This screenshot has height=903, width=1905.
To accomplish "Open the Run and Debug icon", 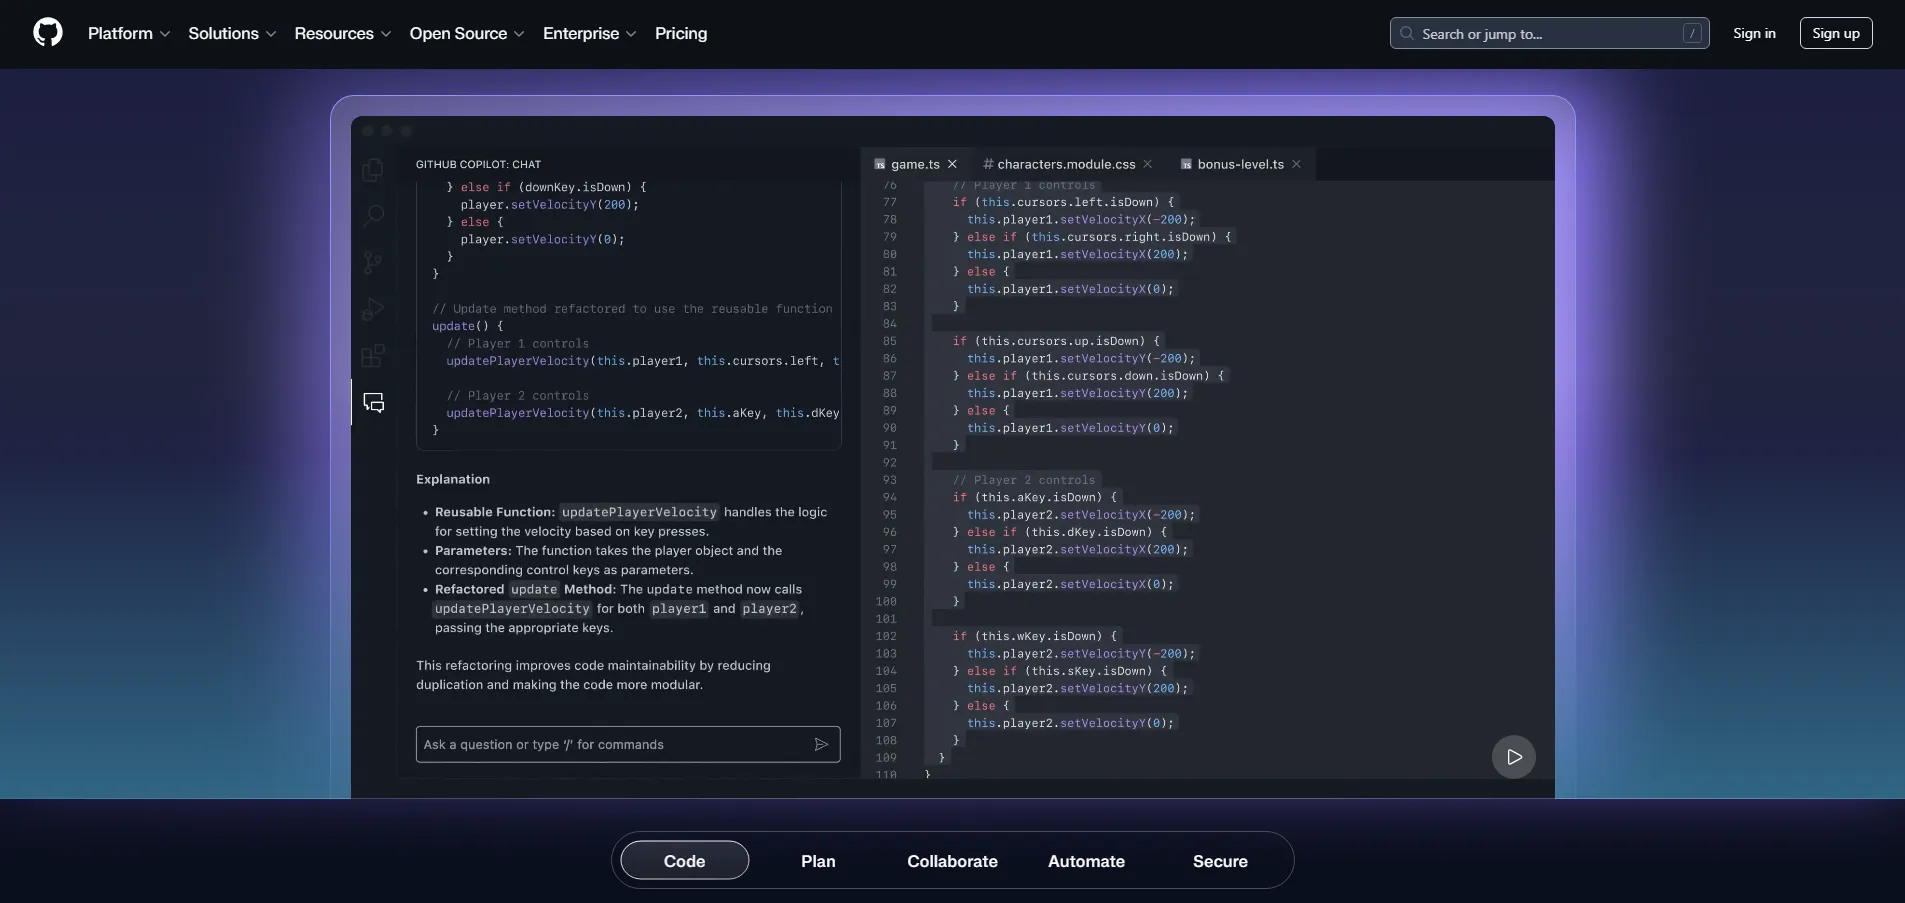I will pyautogui.click(x=372, y=309).
